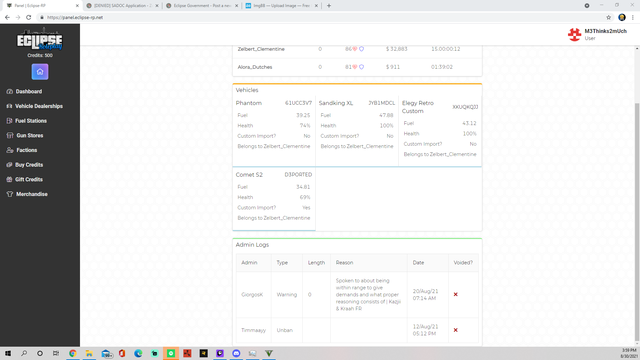Click the Fuel Stations pump icon
Image resolution: width=640 pixels, height=360 pixels.
9,121
